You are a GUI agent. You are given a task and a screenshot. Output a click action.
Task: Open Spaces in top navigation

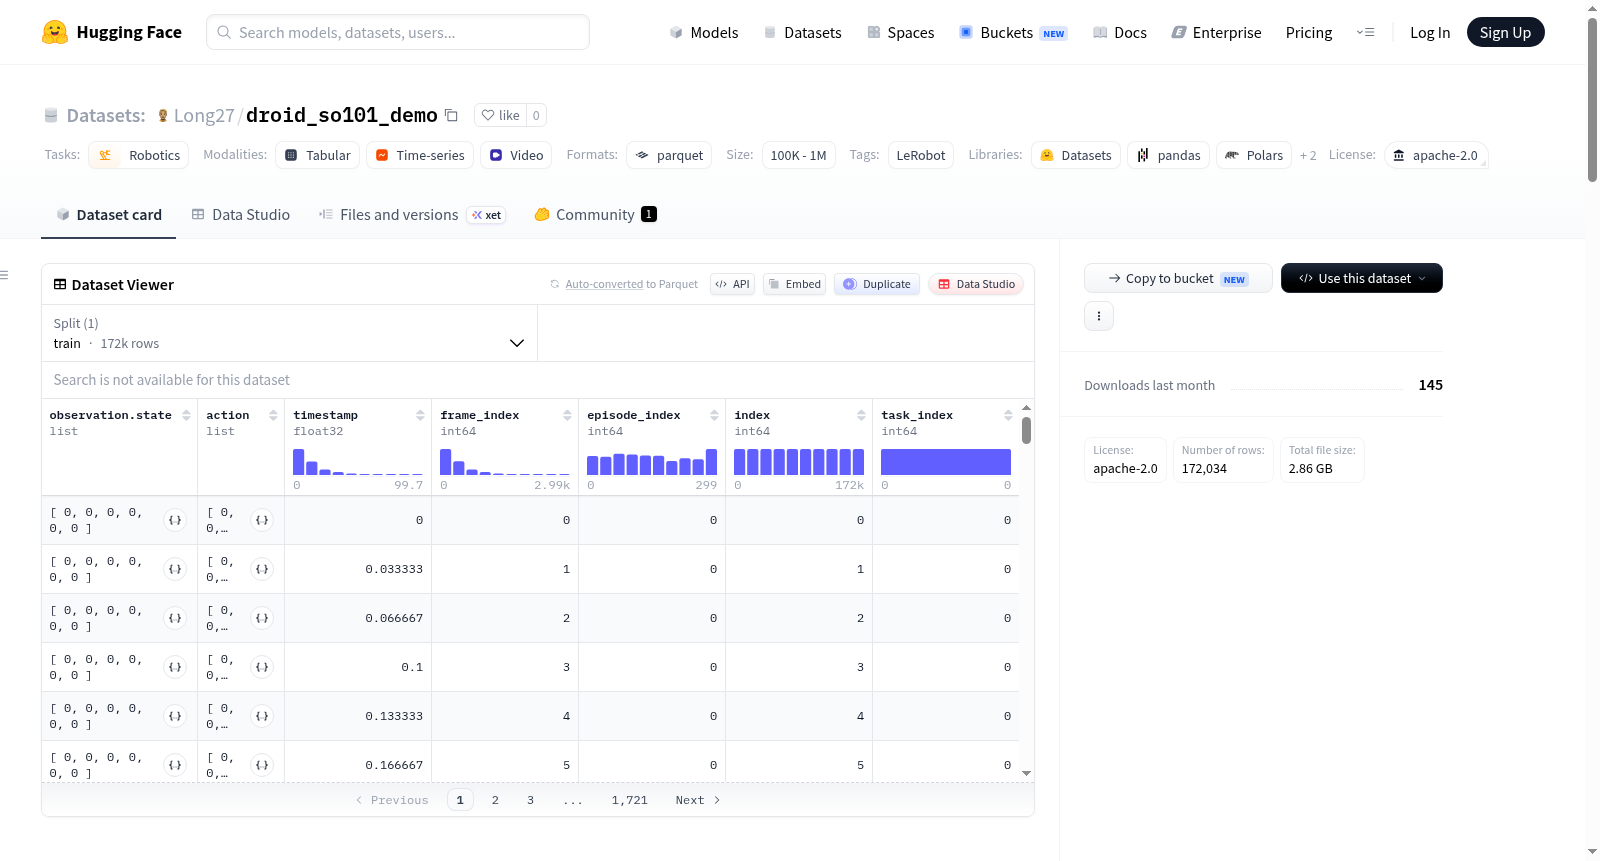click(901, 33)
